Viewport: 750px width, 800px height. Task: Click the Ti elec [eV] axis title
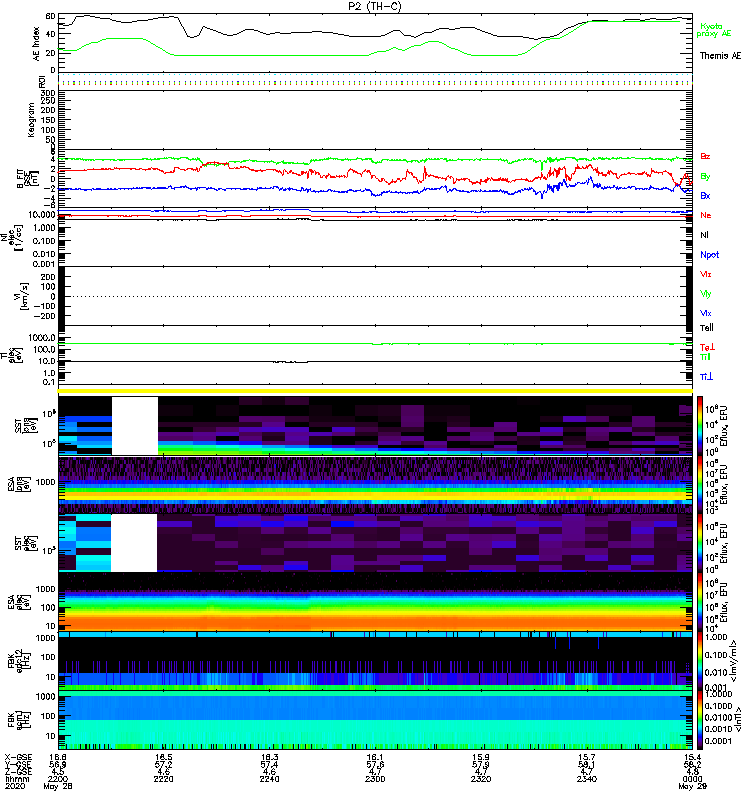11,355
